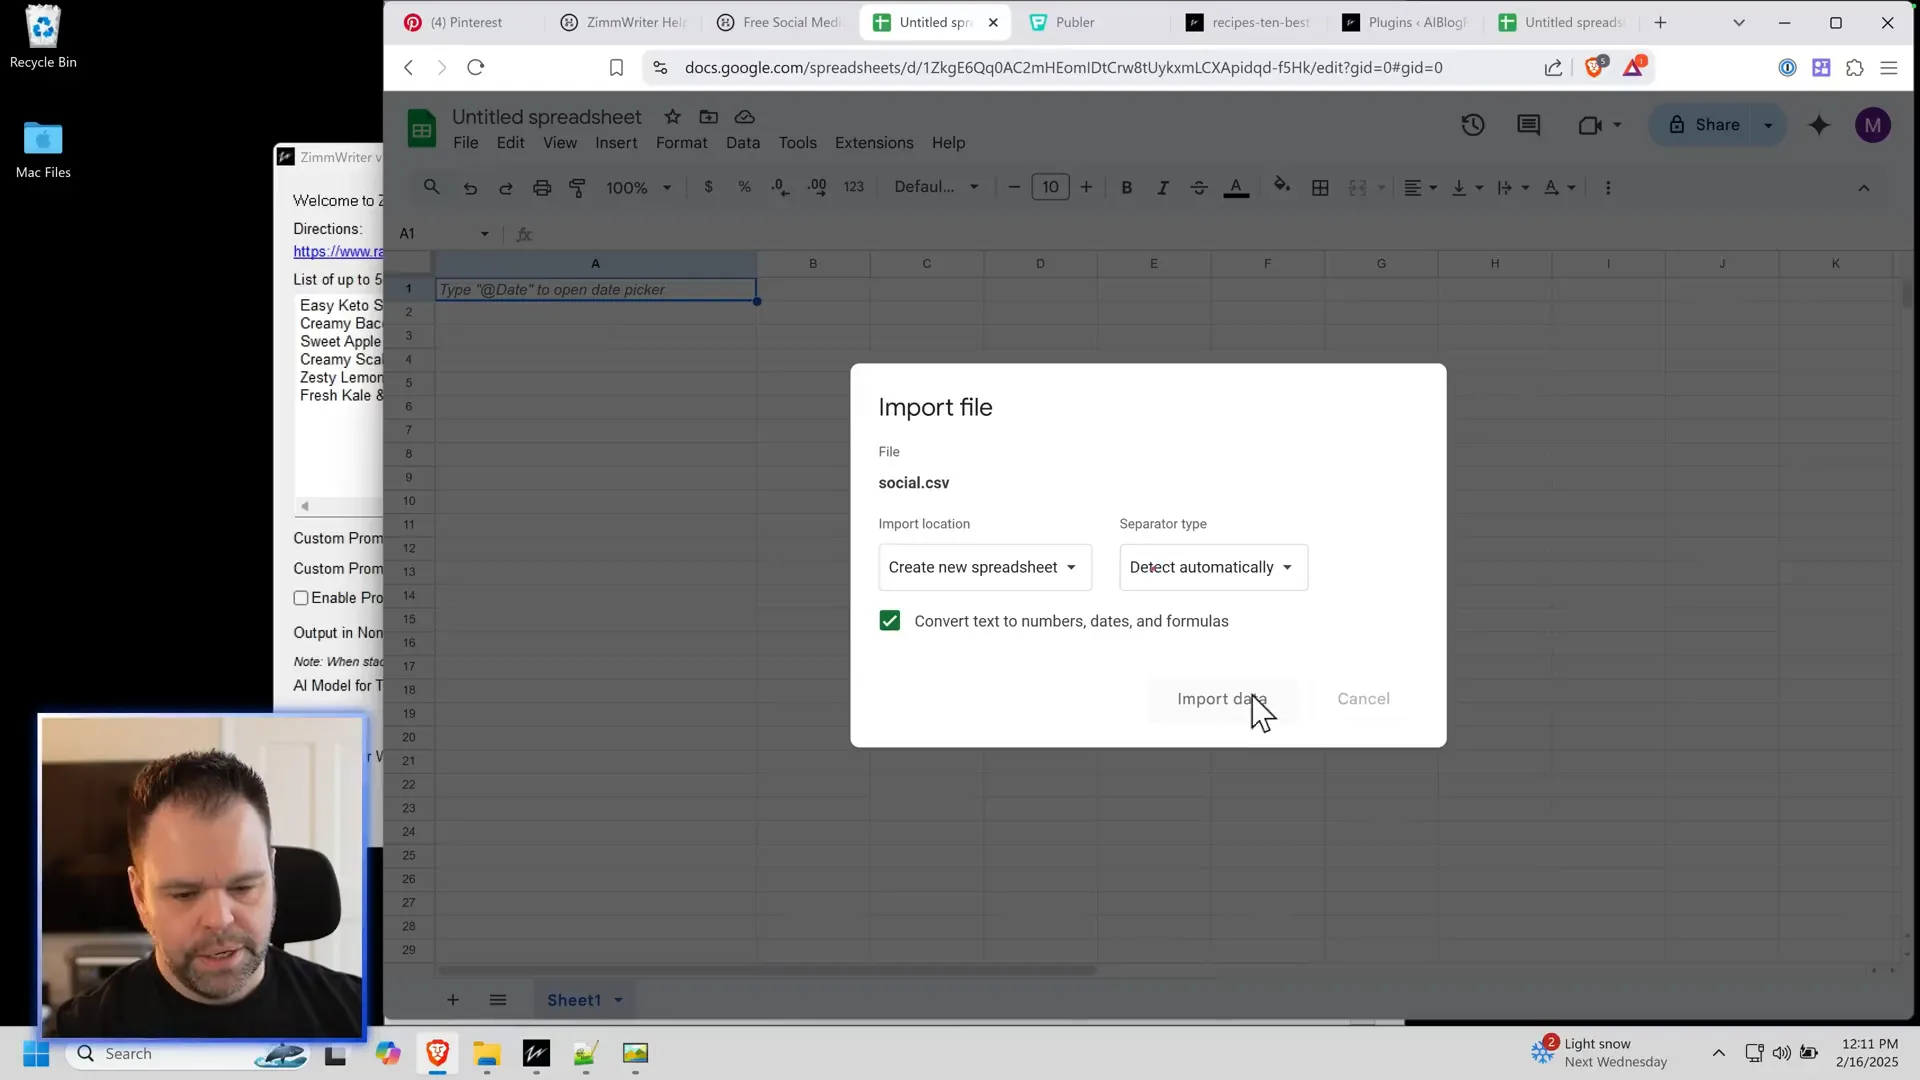Collapse the header with the toolbar chevron
The image size is (1920, 1080).
tap(1864, 188)
